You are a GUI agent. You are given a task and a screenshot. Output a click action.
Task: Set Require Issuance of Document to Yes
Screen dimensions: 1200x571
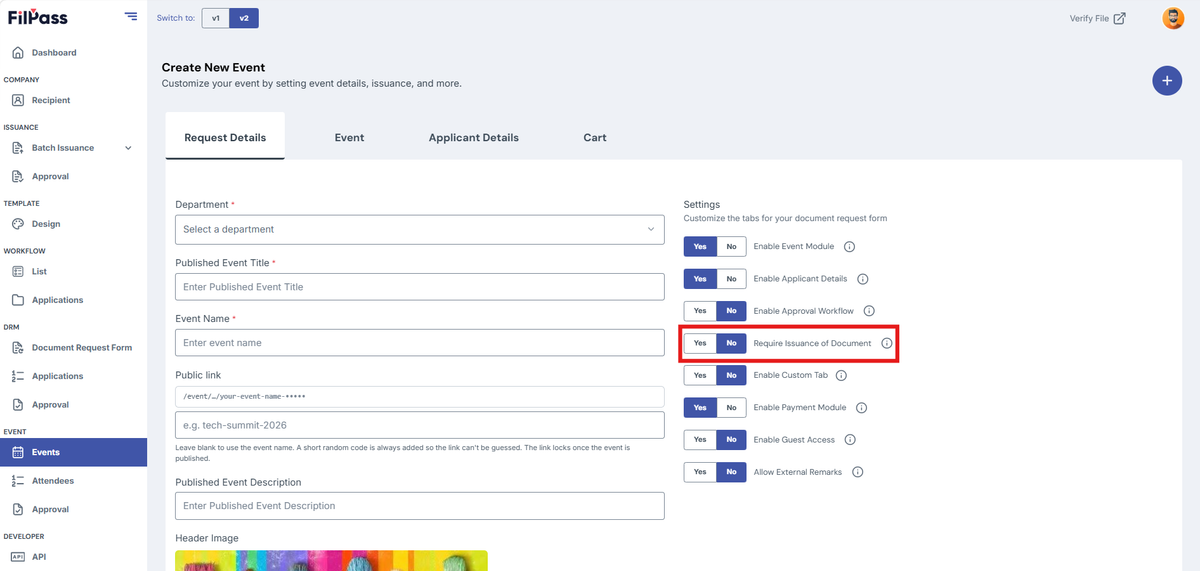coord(700,343)
